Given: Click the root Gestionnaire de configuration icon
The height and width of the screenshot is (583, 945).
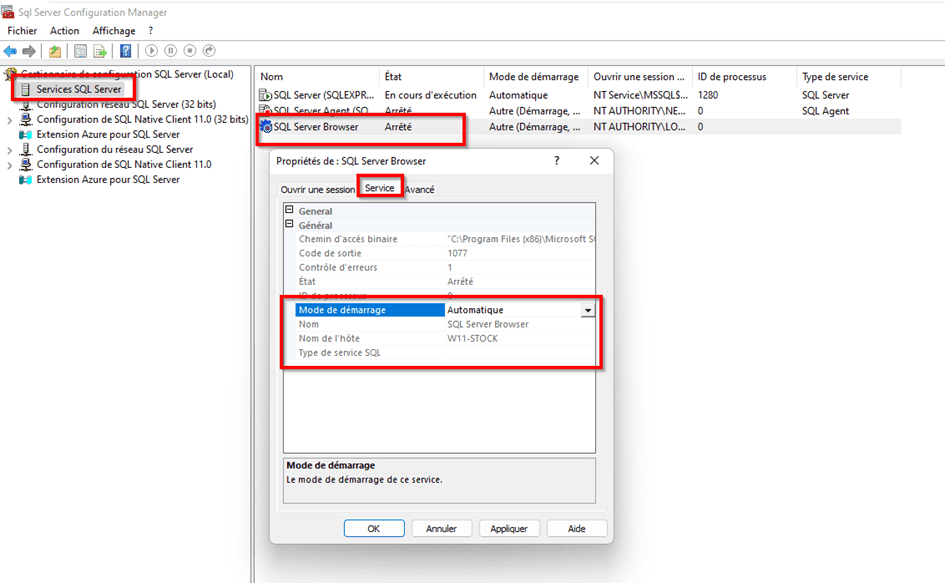Looking at the screenshot, I should point(10,74).
